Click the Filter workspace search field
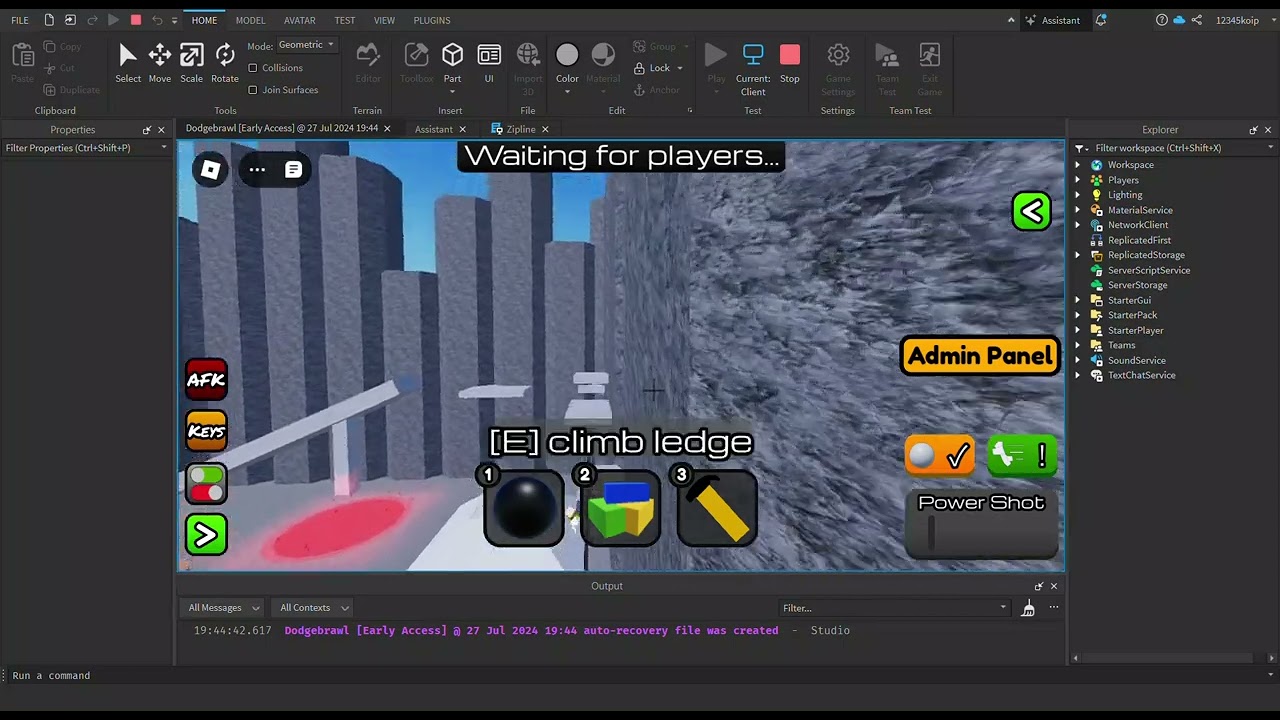The width and height of the screenshot is (1280, 720). 1174,148
